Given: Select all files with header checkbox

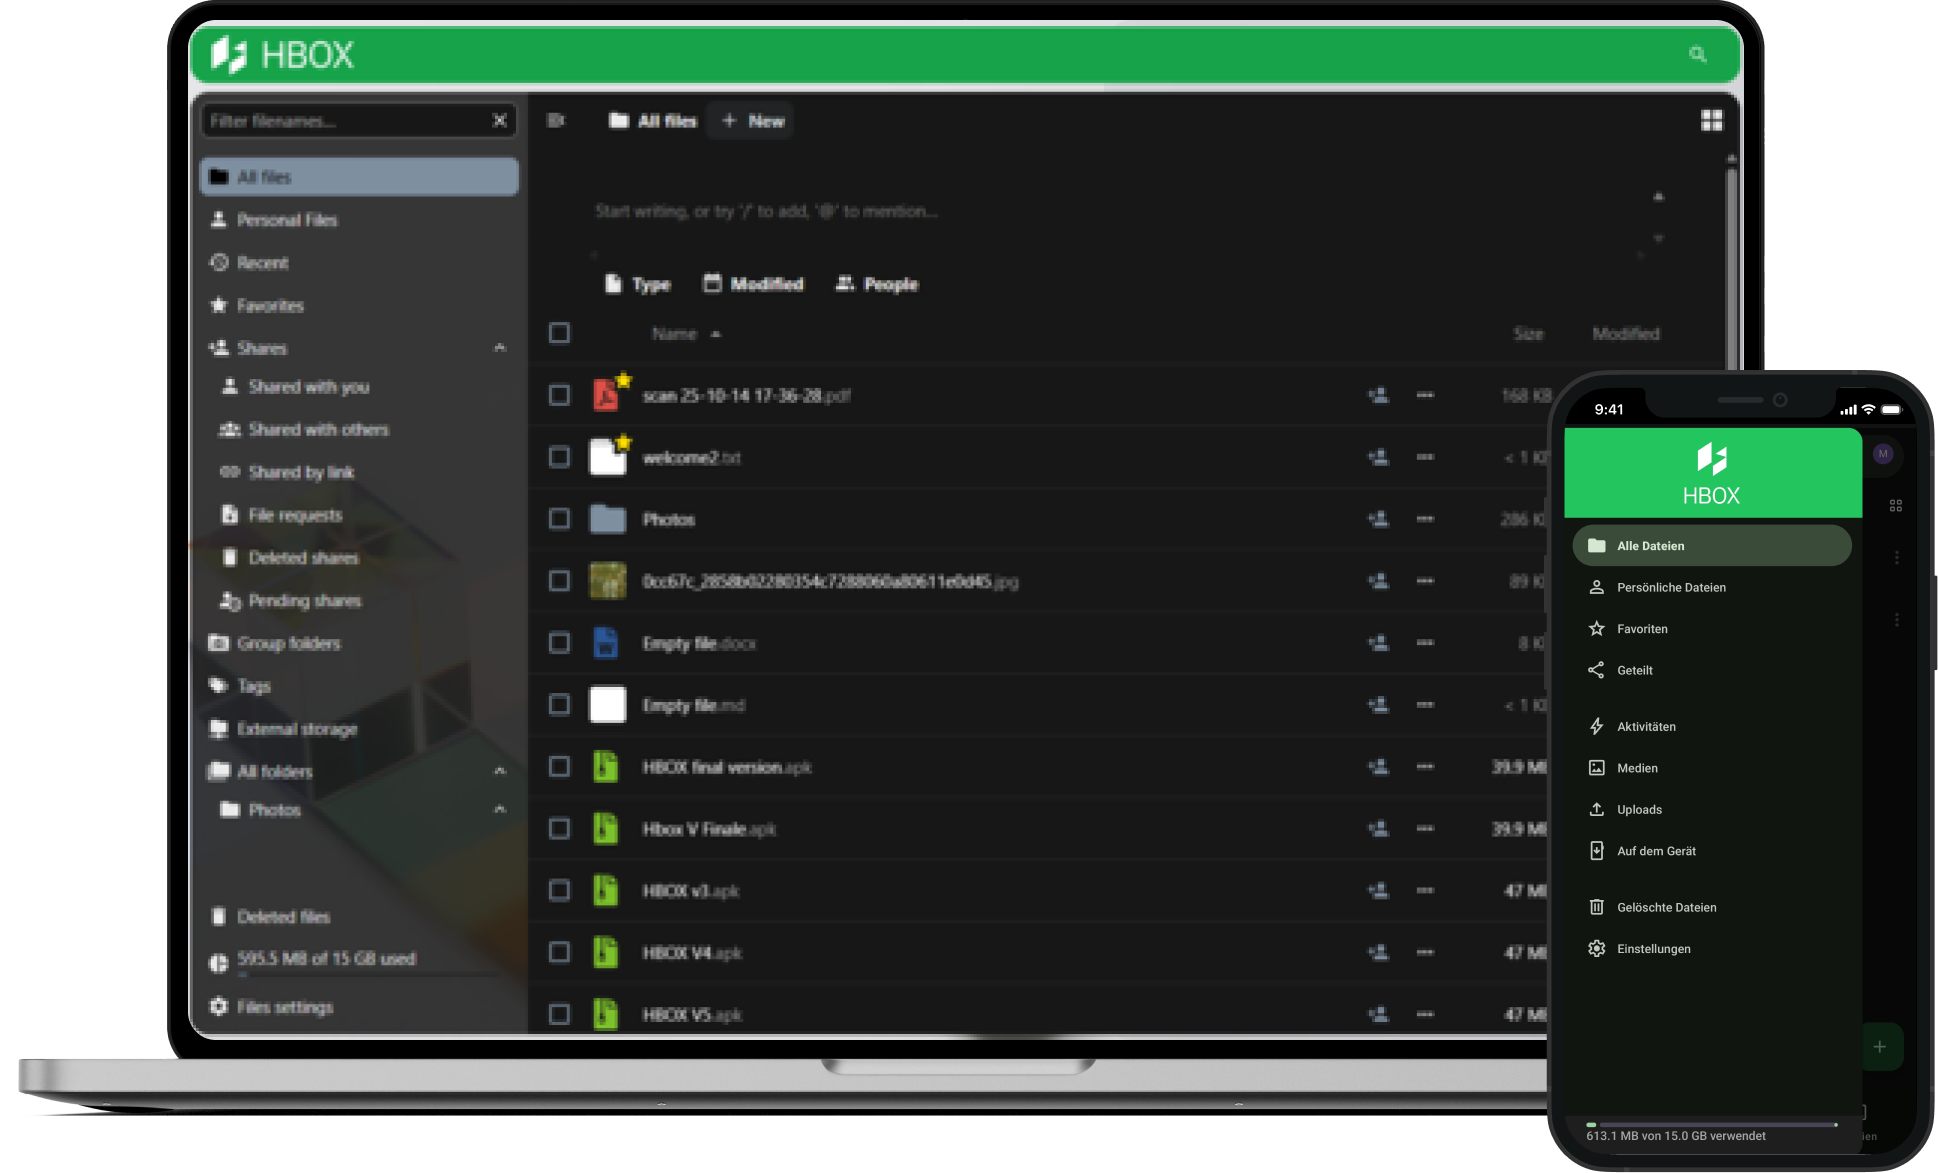Looking at the screenshot, I should click(559, 333).
